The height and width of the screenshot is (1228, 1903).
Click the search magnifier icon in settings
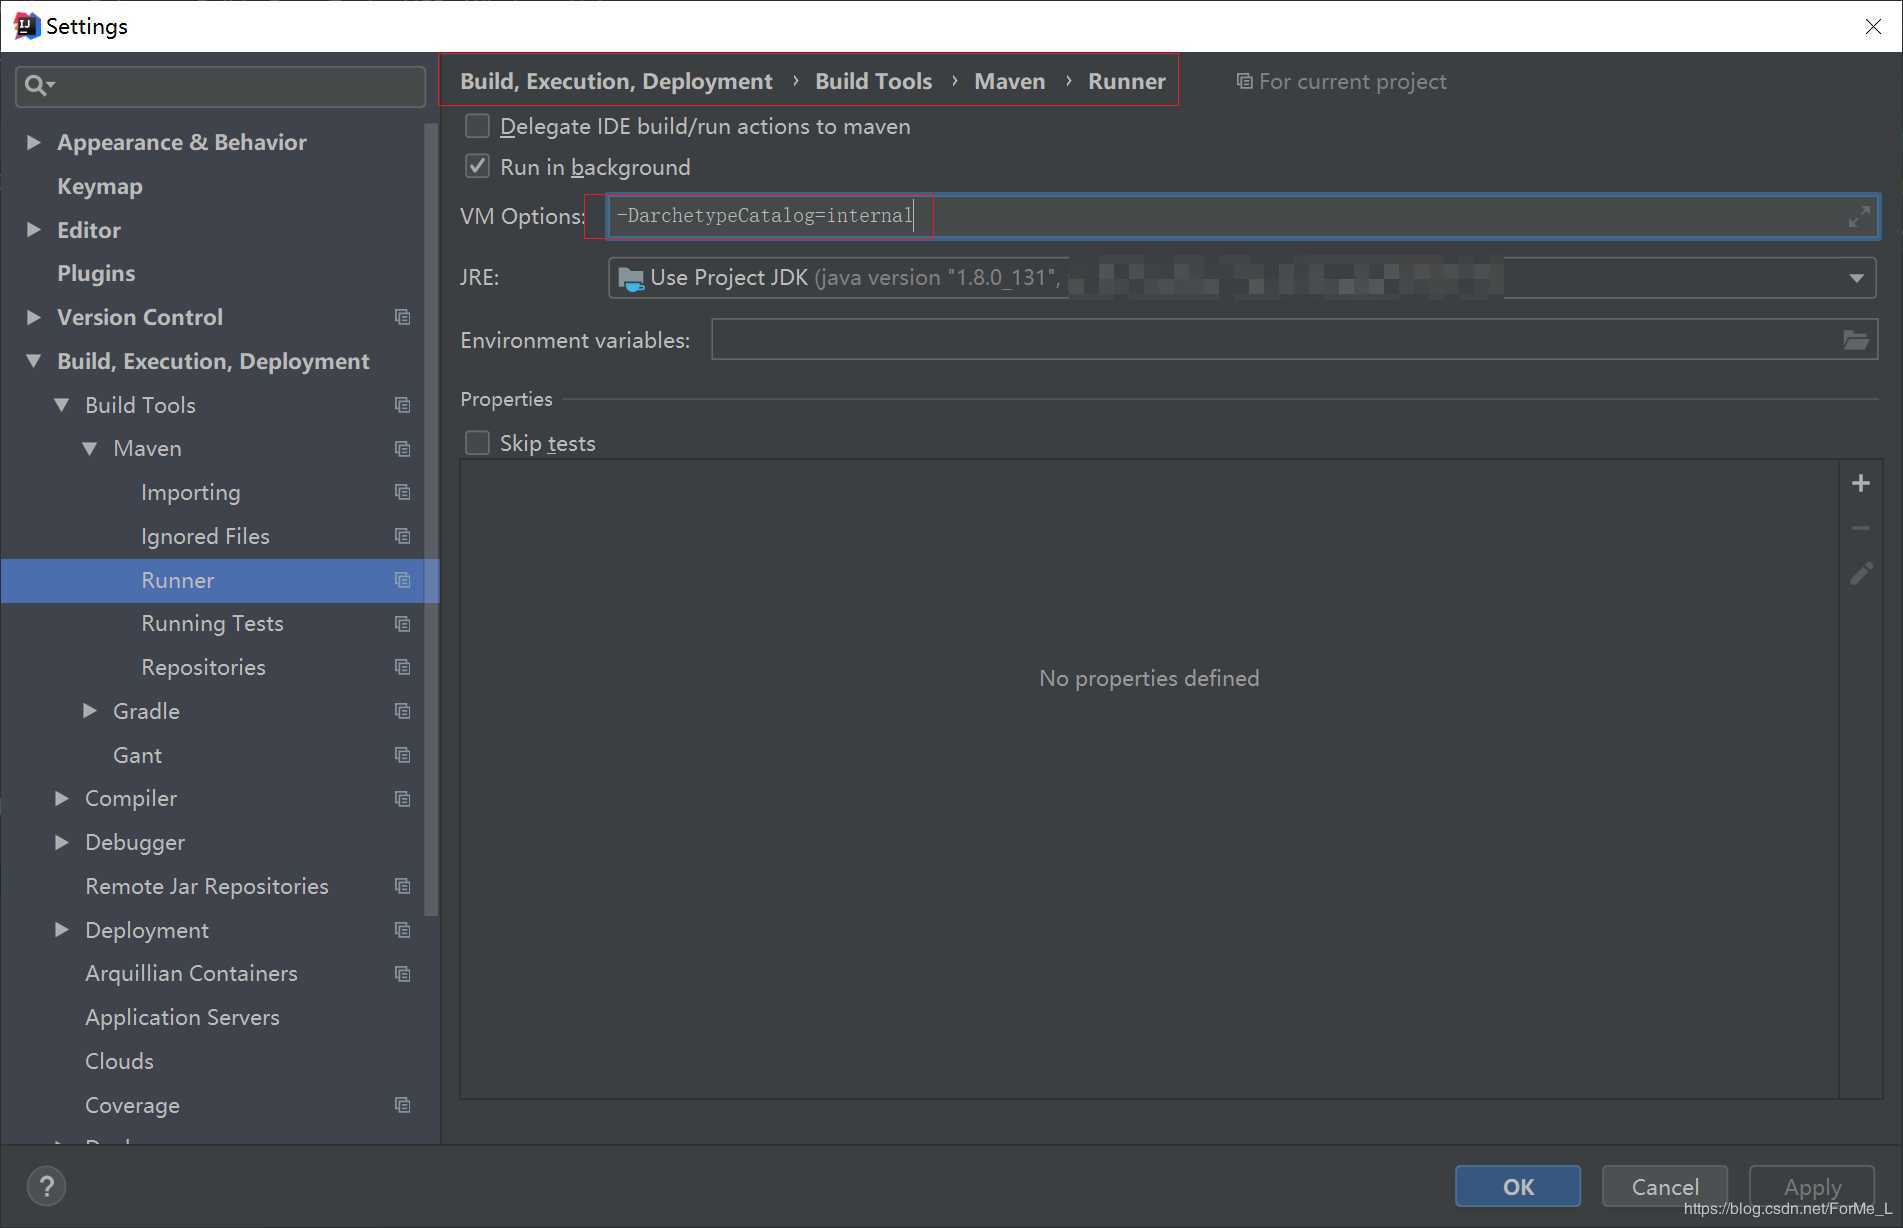38,86
